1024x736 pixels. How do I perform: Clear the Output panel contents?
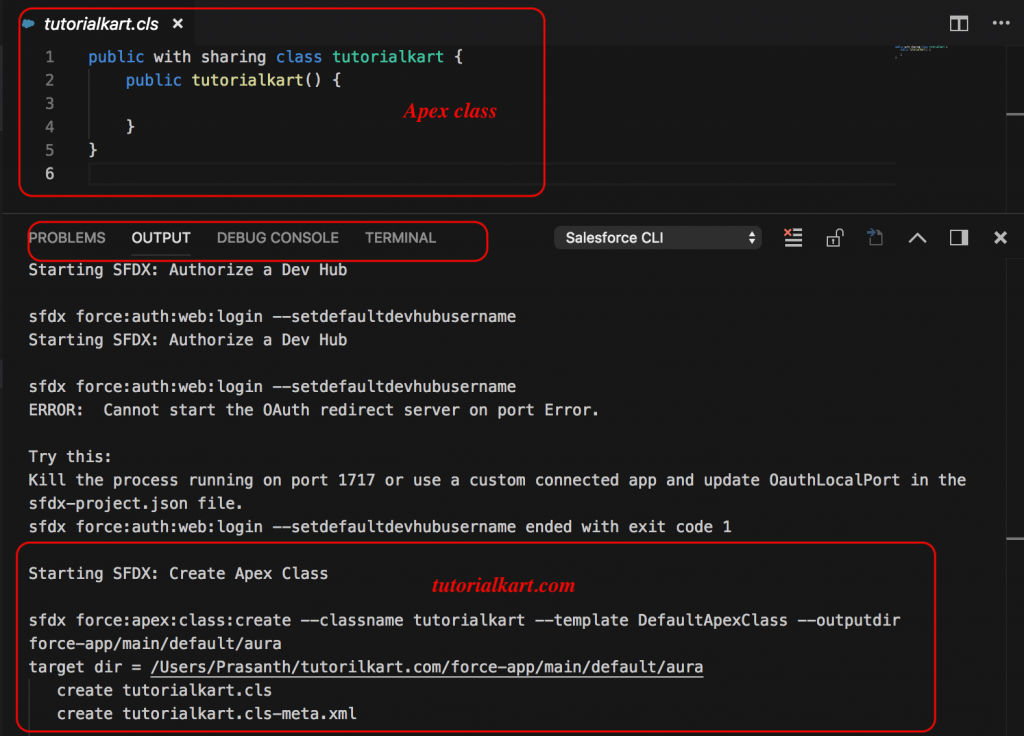click(794, 237)
